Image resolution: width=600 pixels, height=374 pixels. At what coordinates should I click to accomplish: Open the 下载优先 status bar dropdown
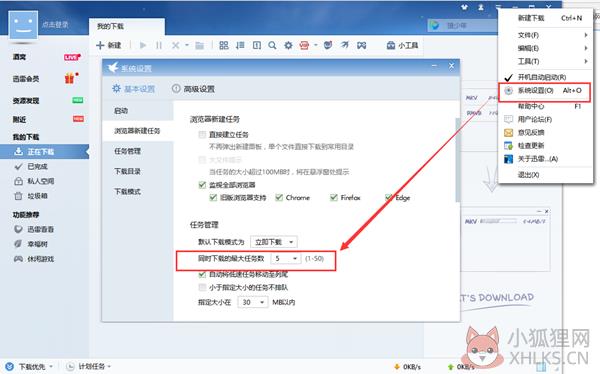coord(29,366)
